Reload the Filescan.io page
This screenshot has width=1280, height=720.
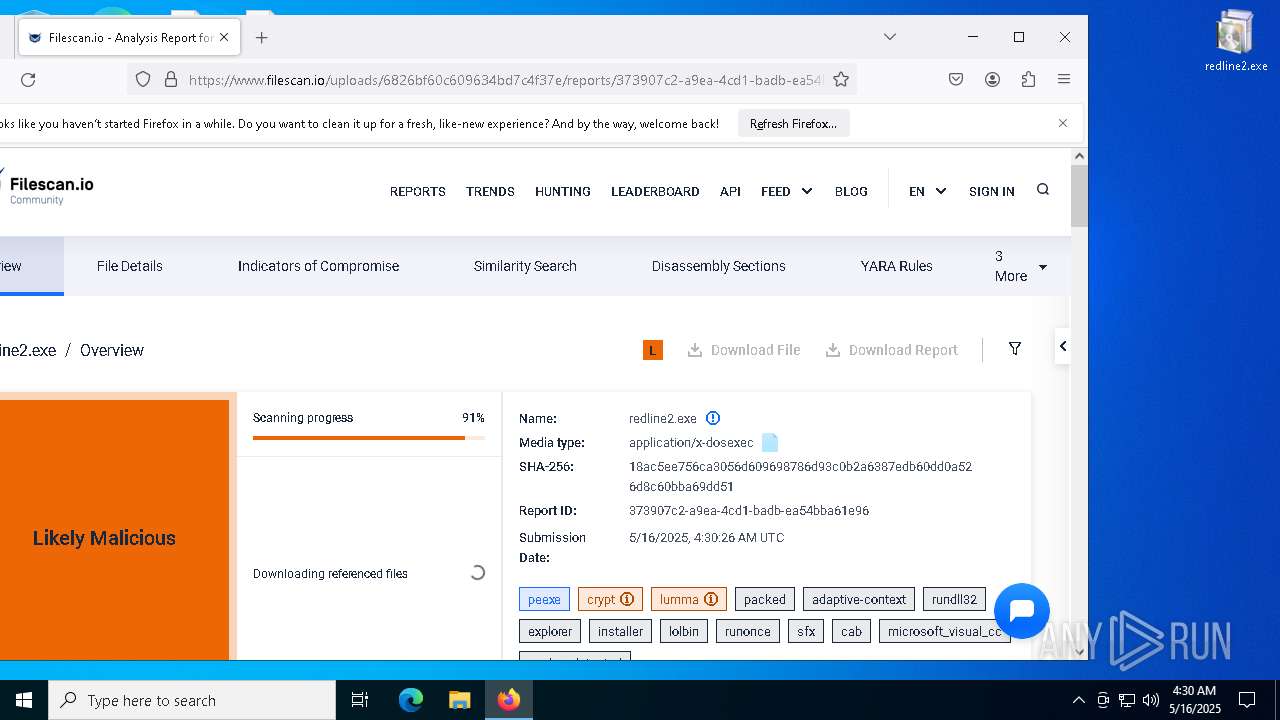[28, 79]
